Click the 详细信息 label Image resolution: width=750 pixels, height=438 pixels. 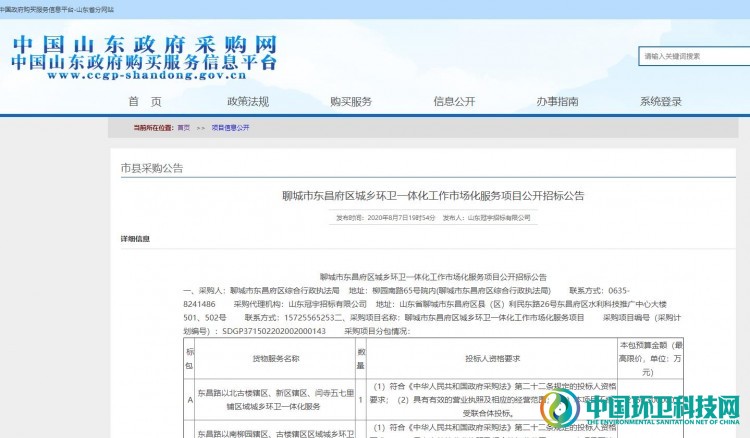coord(135,239)
